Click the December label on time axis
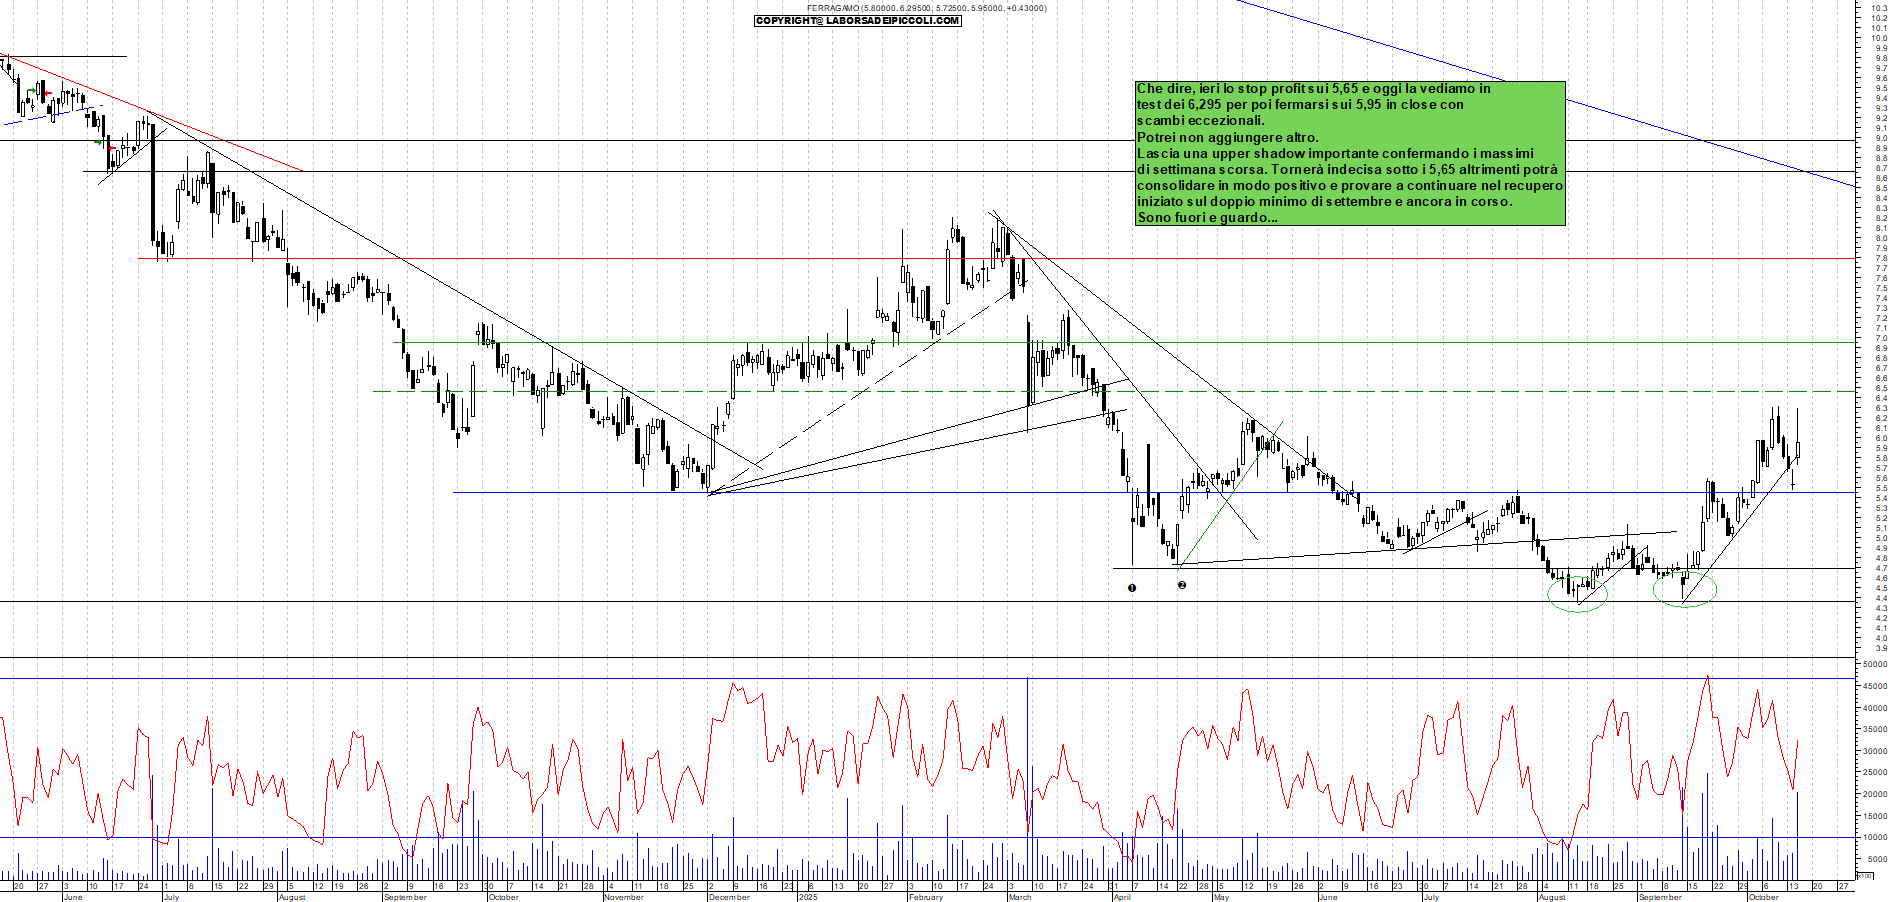The height and width of the screenshot is (902, 1890). [728, 897]
